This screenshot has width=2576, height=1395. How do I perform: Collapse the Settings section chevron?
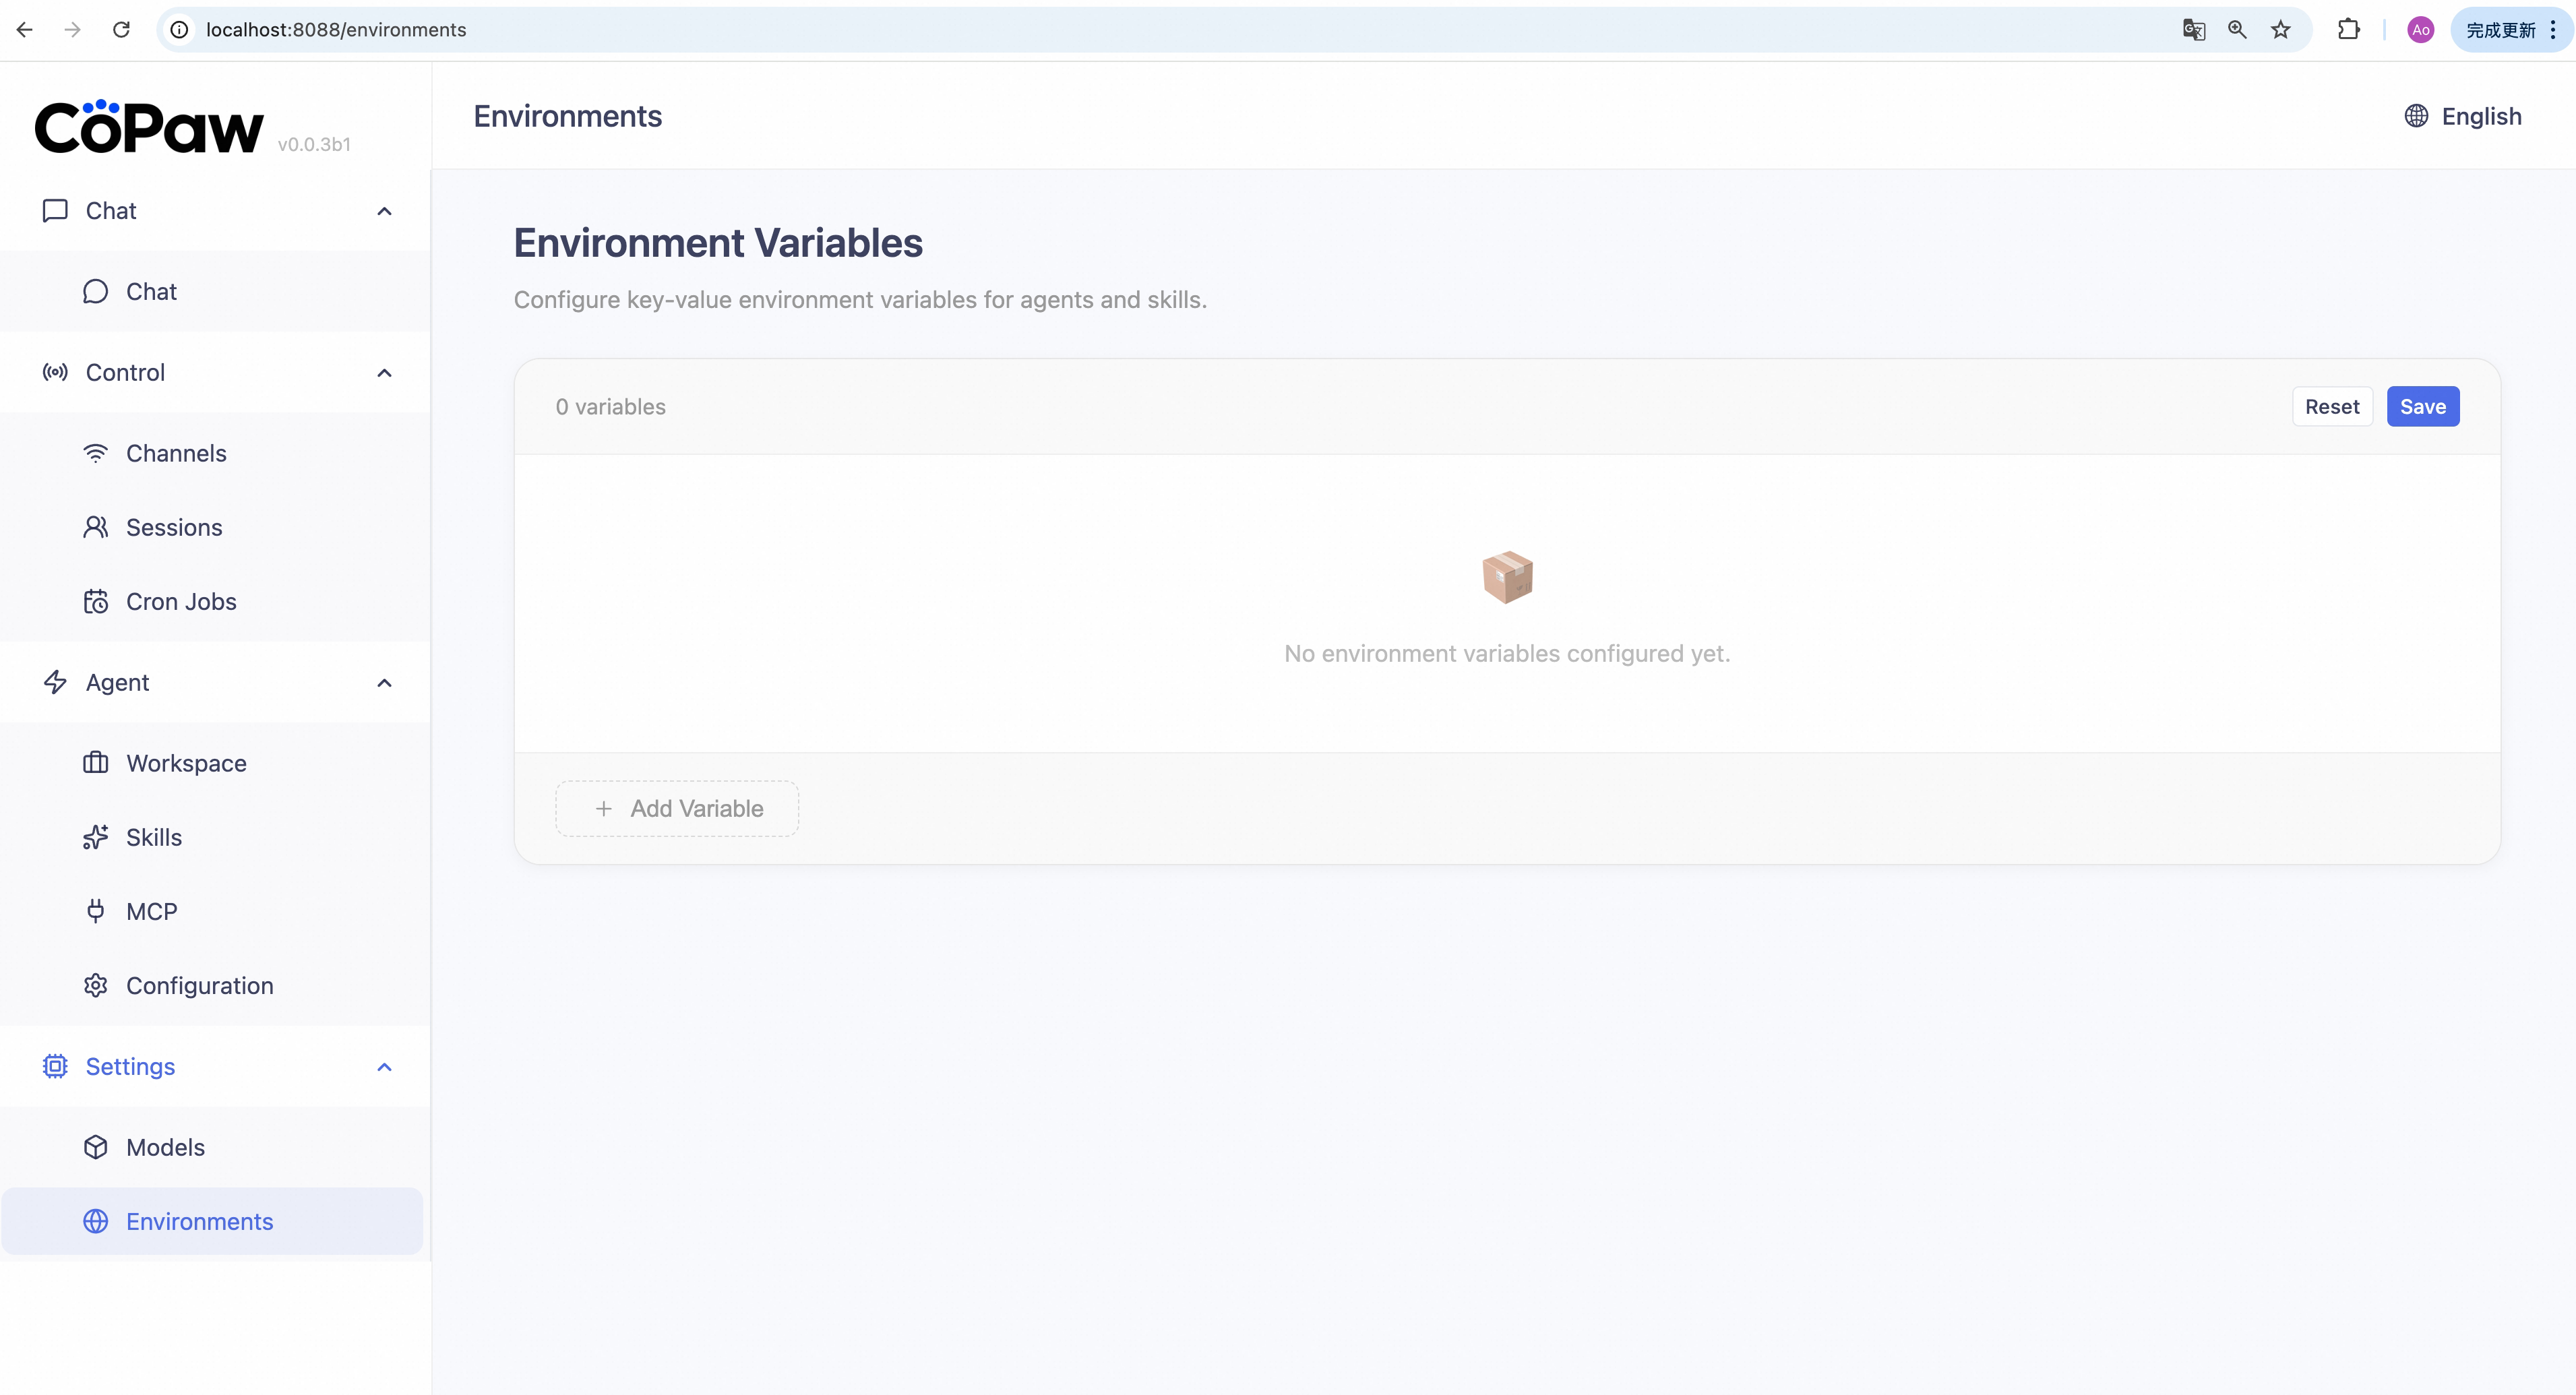pos(384,1067)
